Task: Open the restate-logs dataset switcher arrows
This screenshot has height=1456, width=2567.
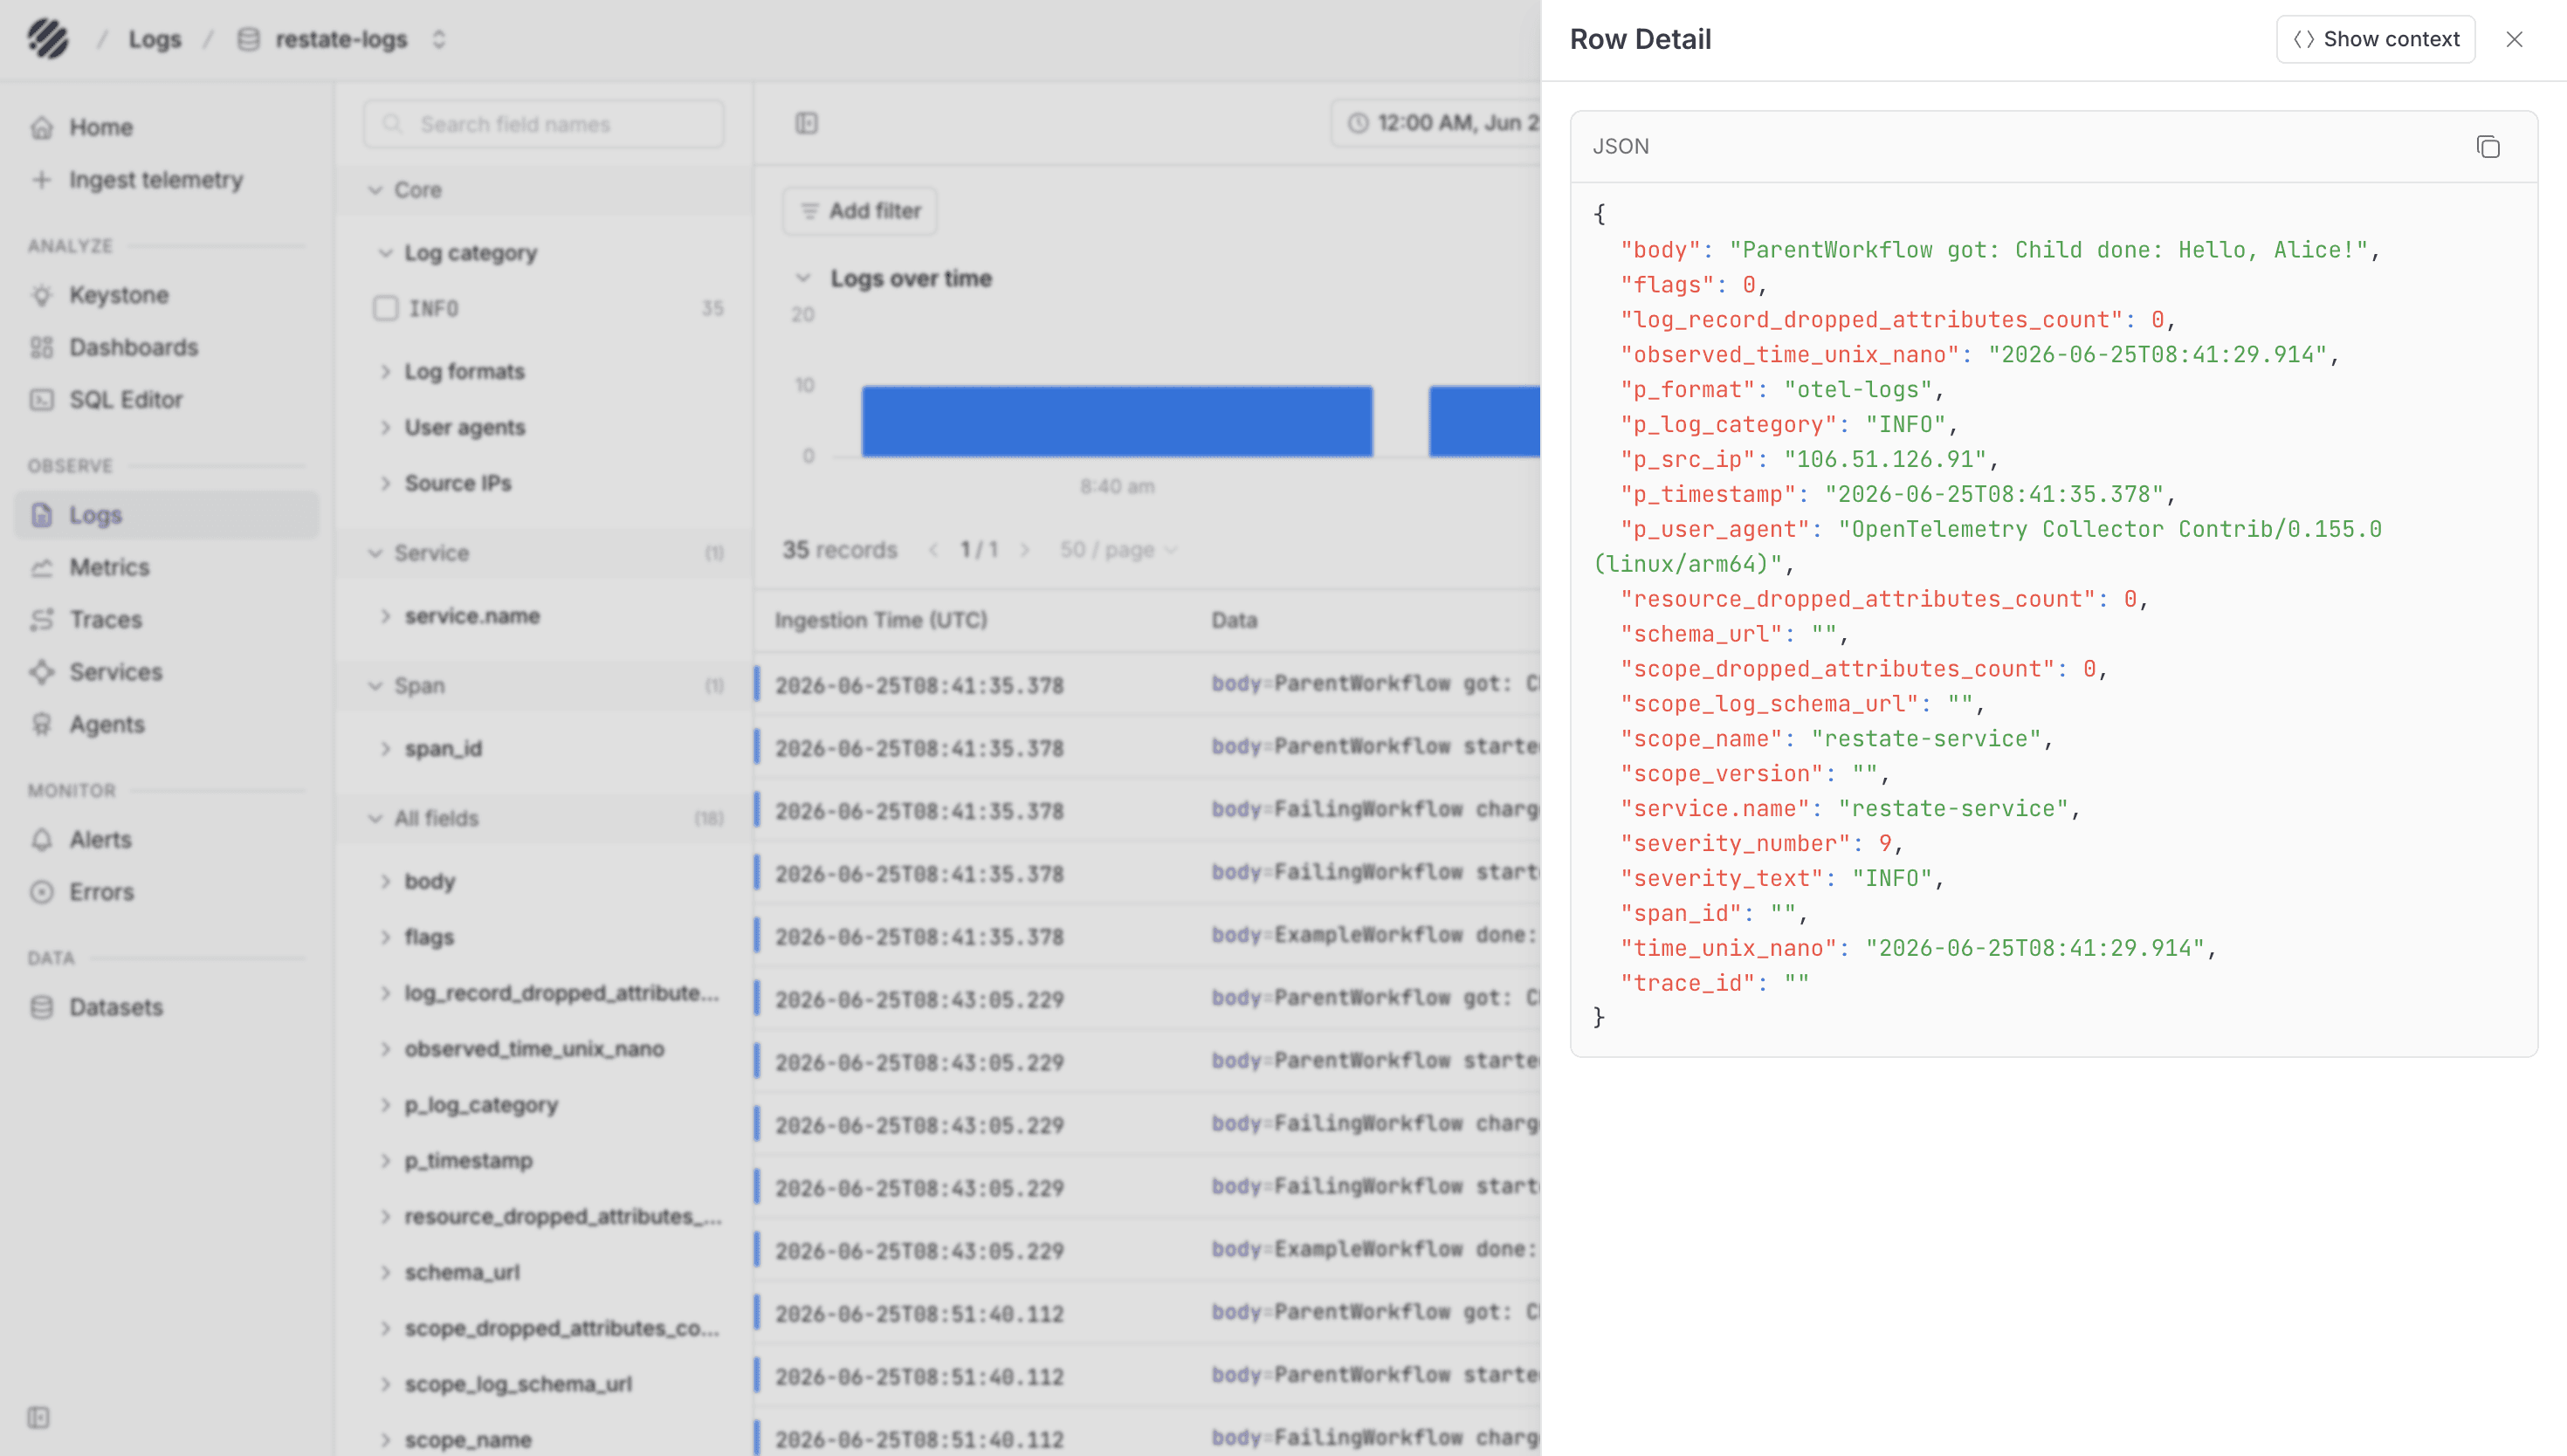Action: [438, 39]
